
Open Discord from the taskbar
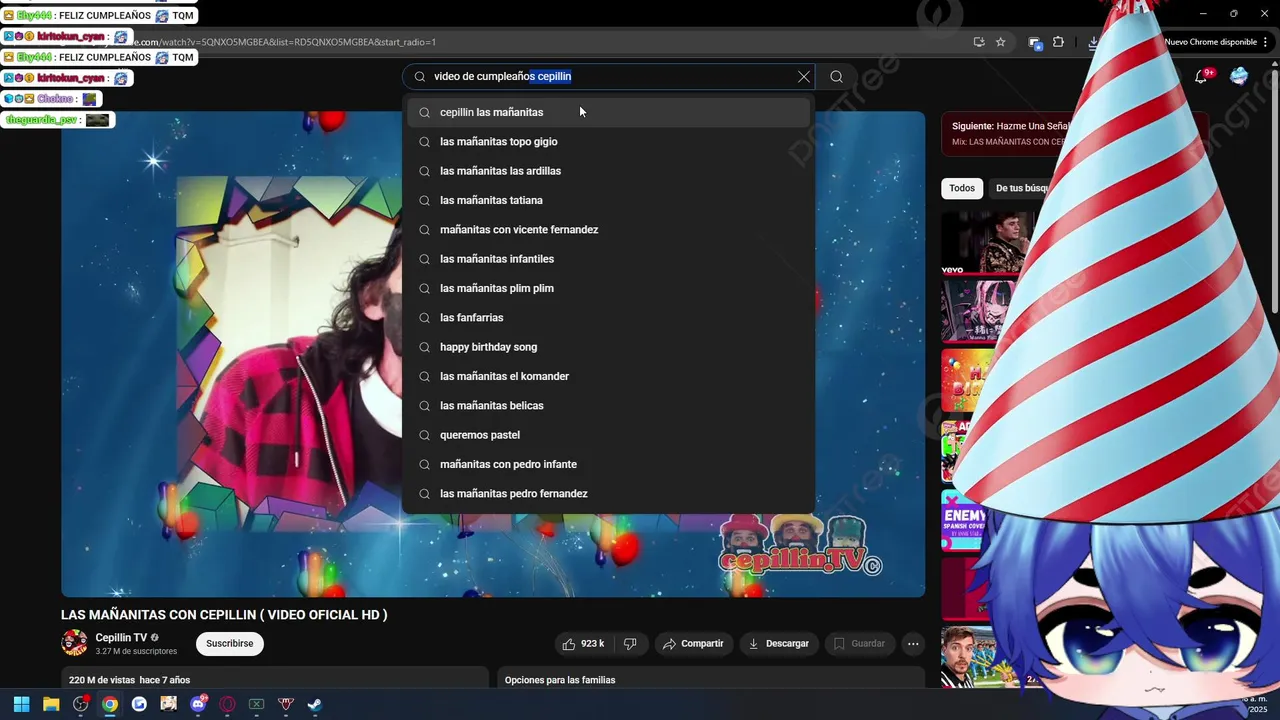(x=198, y=704)
